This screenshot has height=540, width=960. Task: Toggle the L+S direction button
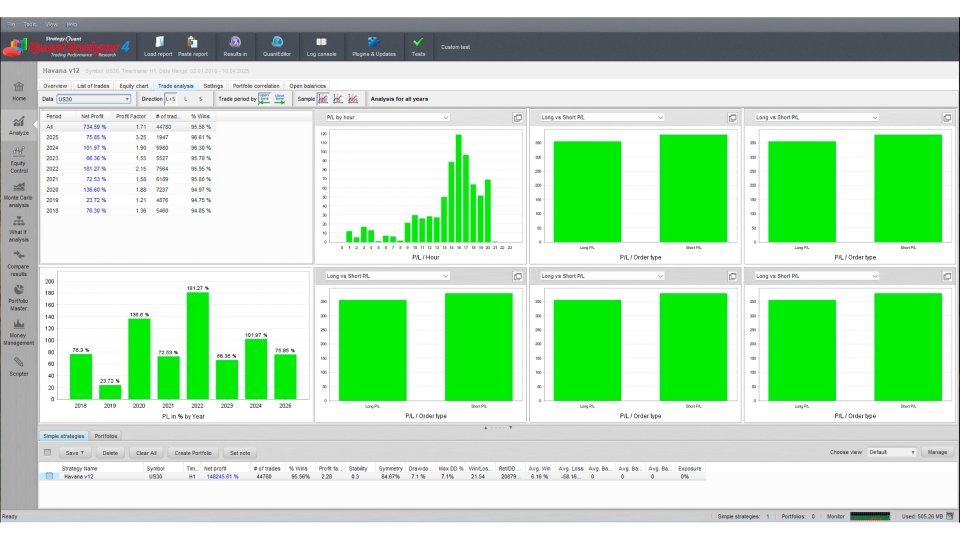pos(170,99)
